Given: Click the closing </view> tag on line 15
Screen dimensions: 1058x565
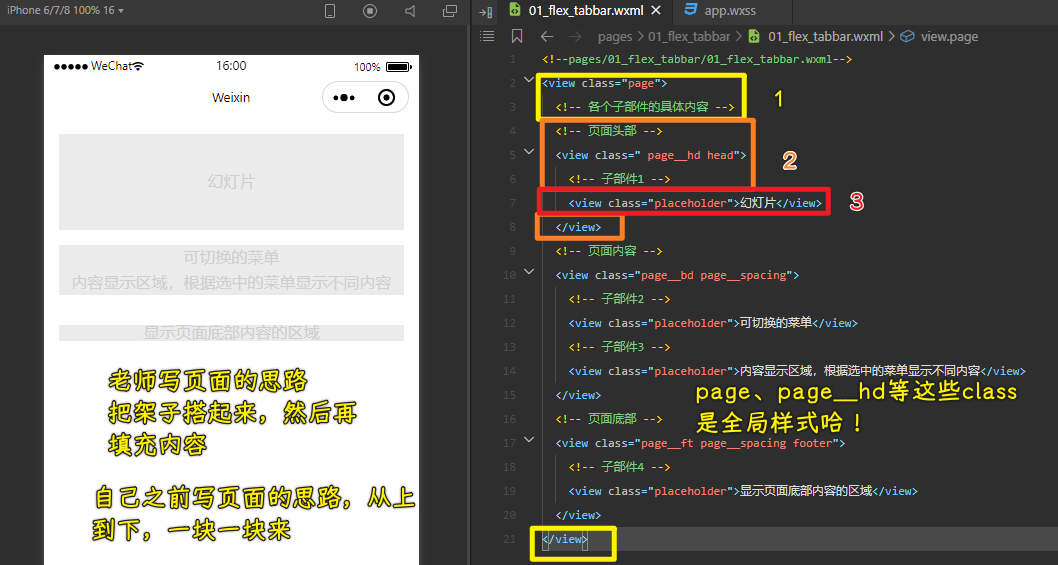Looking at the screenshot, I should pos(578,395).
